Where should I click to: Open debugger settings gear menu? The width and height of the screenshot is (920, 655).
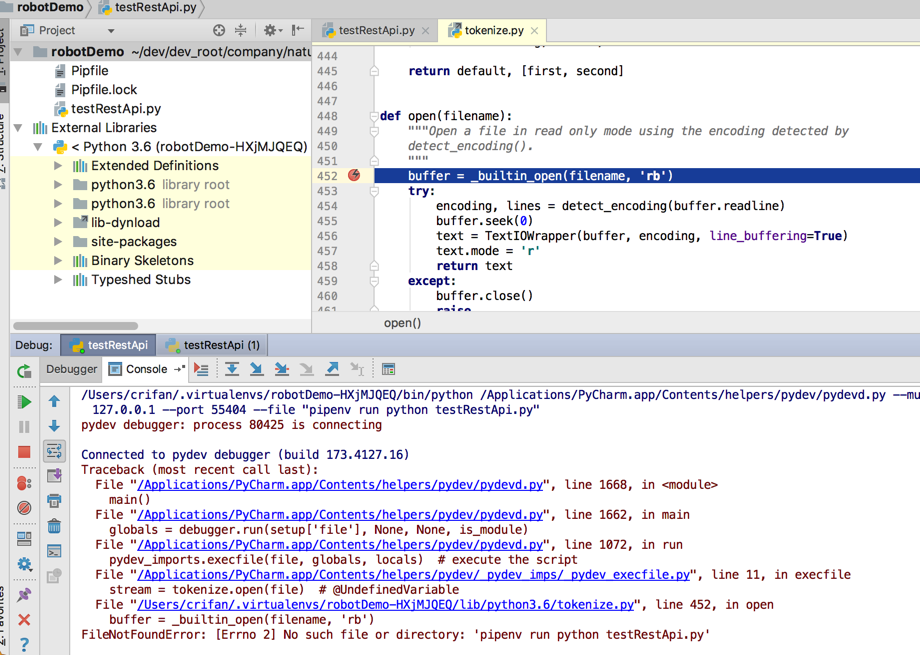[22, 562]
